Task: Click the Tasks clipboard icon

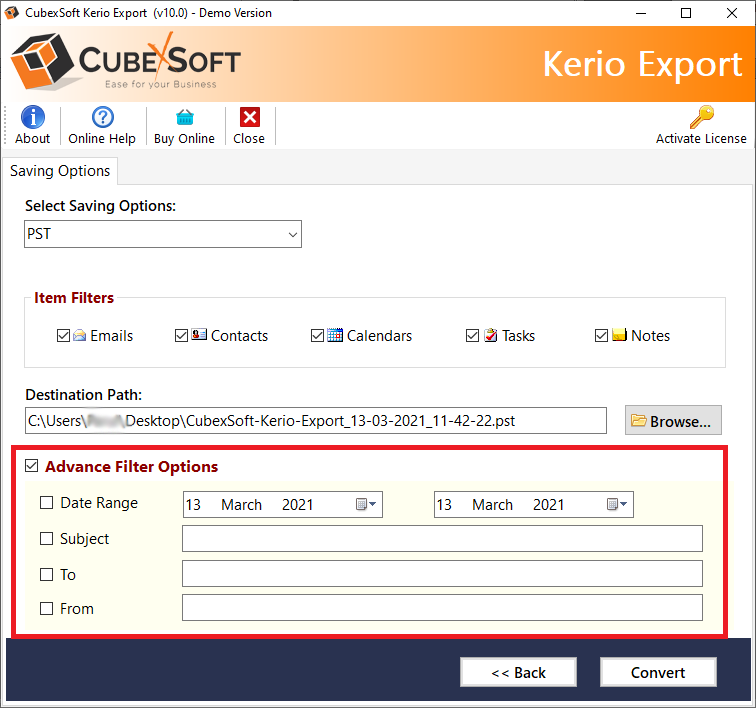Action: [491, 335]
